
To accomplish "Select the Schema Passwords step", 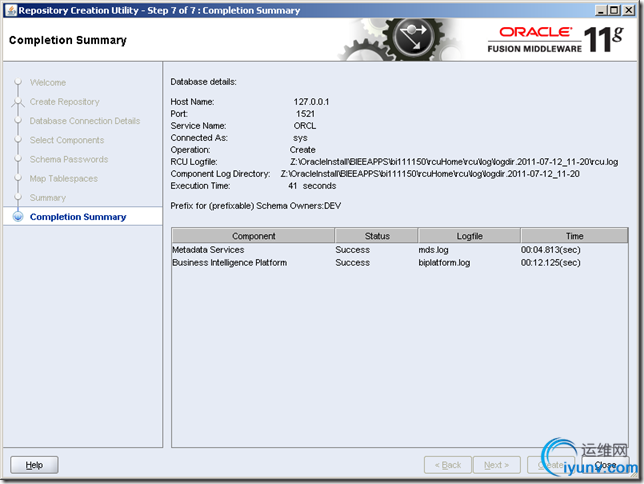I will 69,159.
